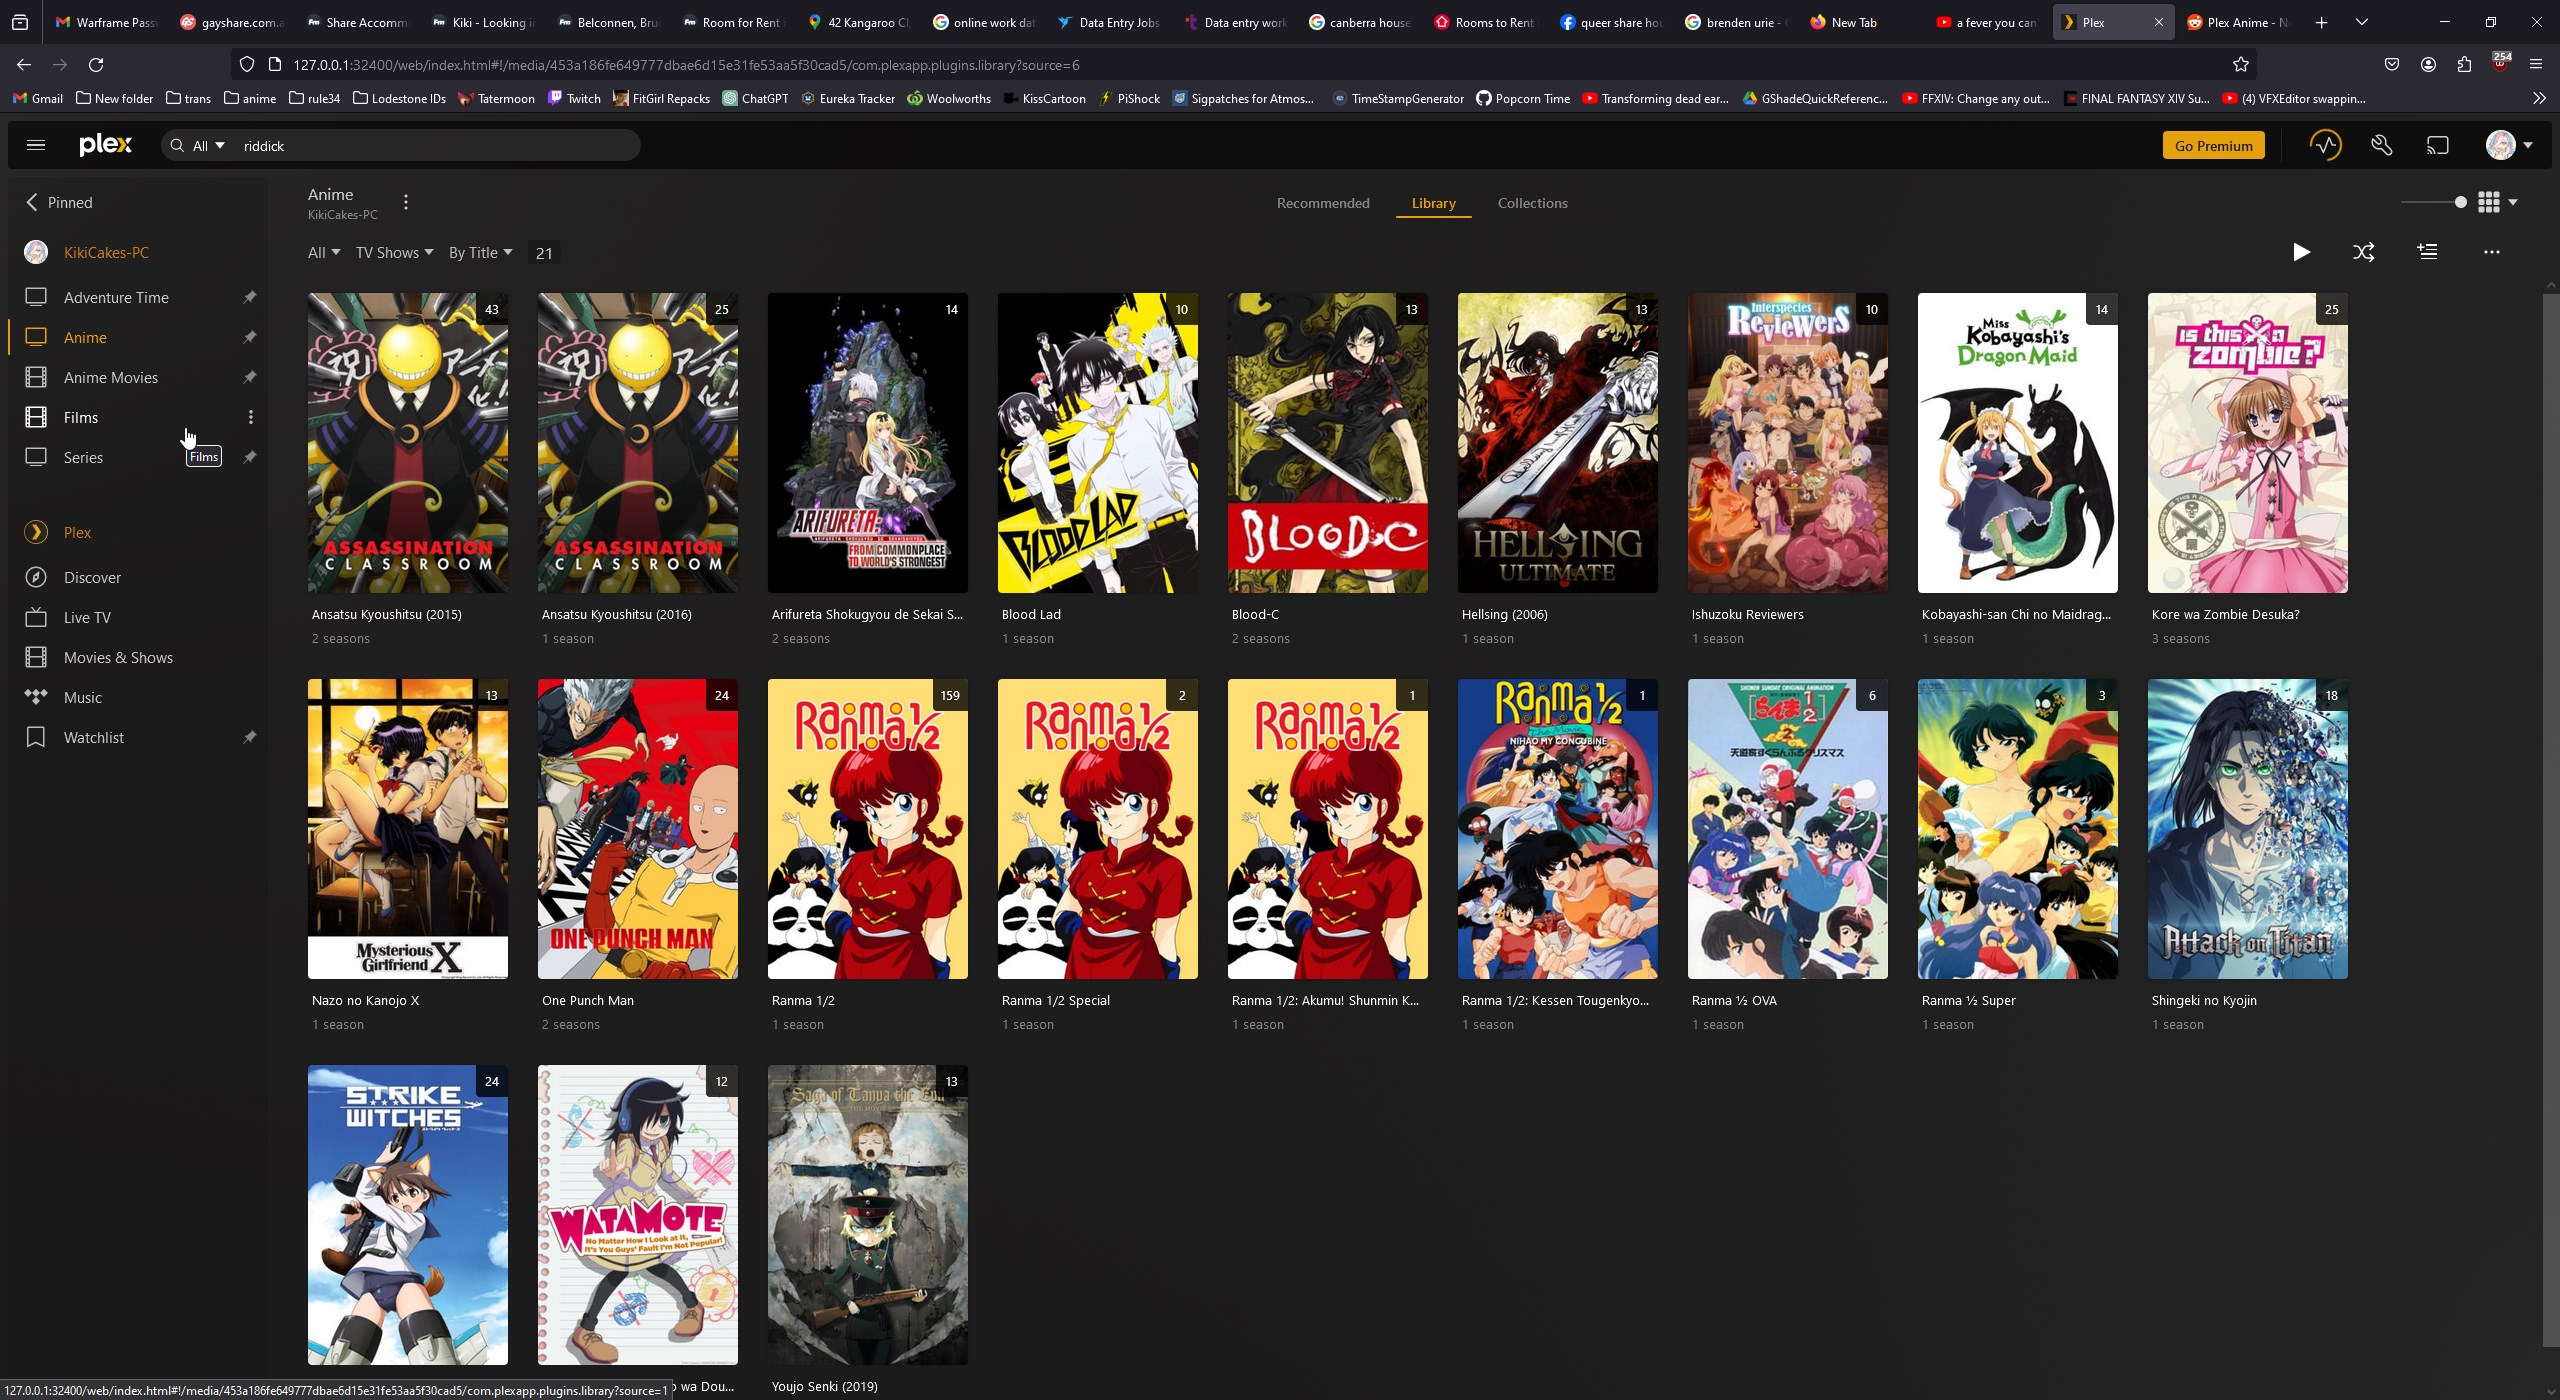Bookmark this page with star icon
2560x1400 pixels.
pyautogui.click(x=2241, y=64)
